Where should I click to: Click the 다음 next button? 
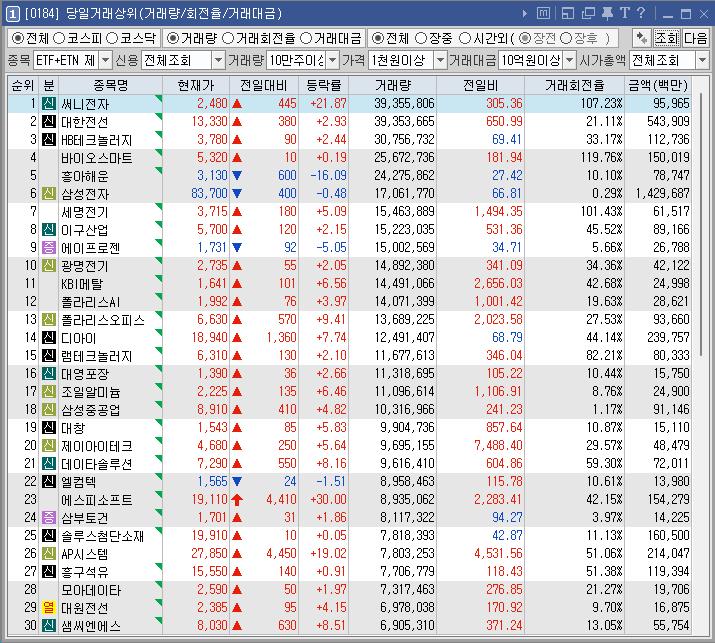pyautogui.click(x=695, y=38)
